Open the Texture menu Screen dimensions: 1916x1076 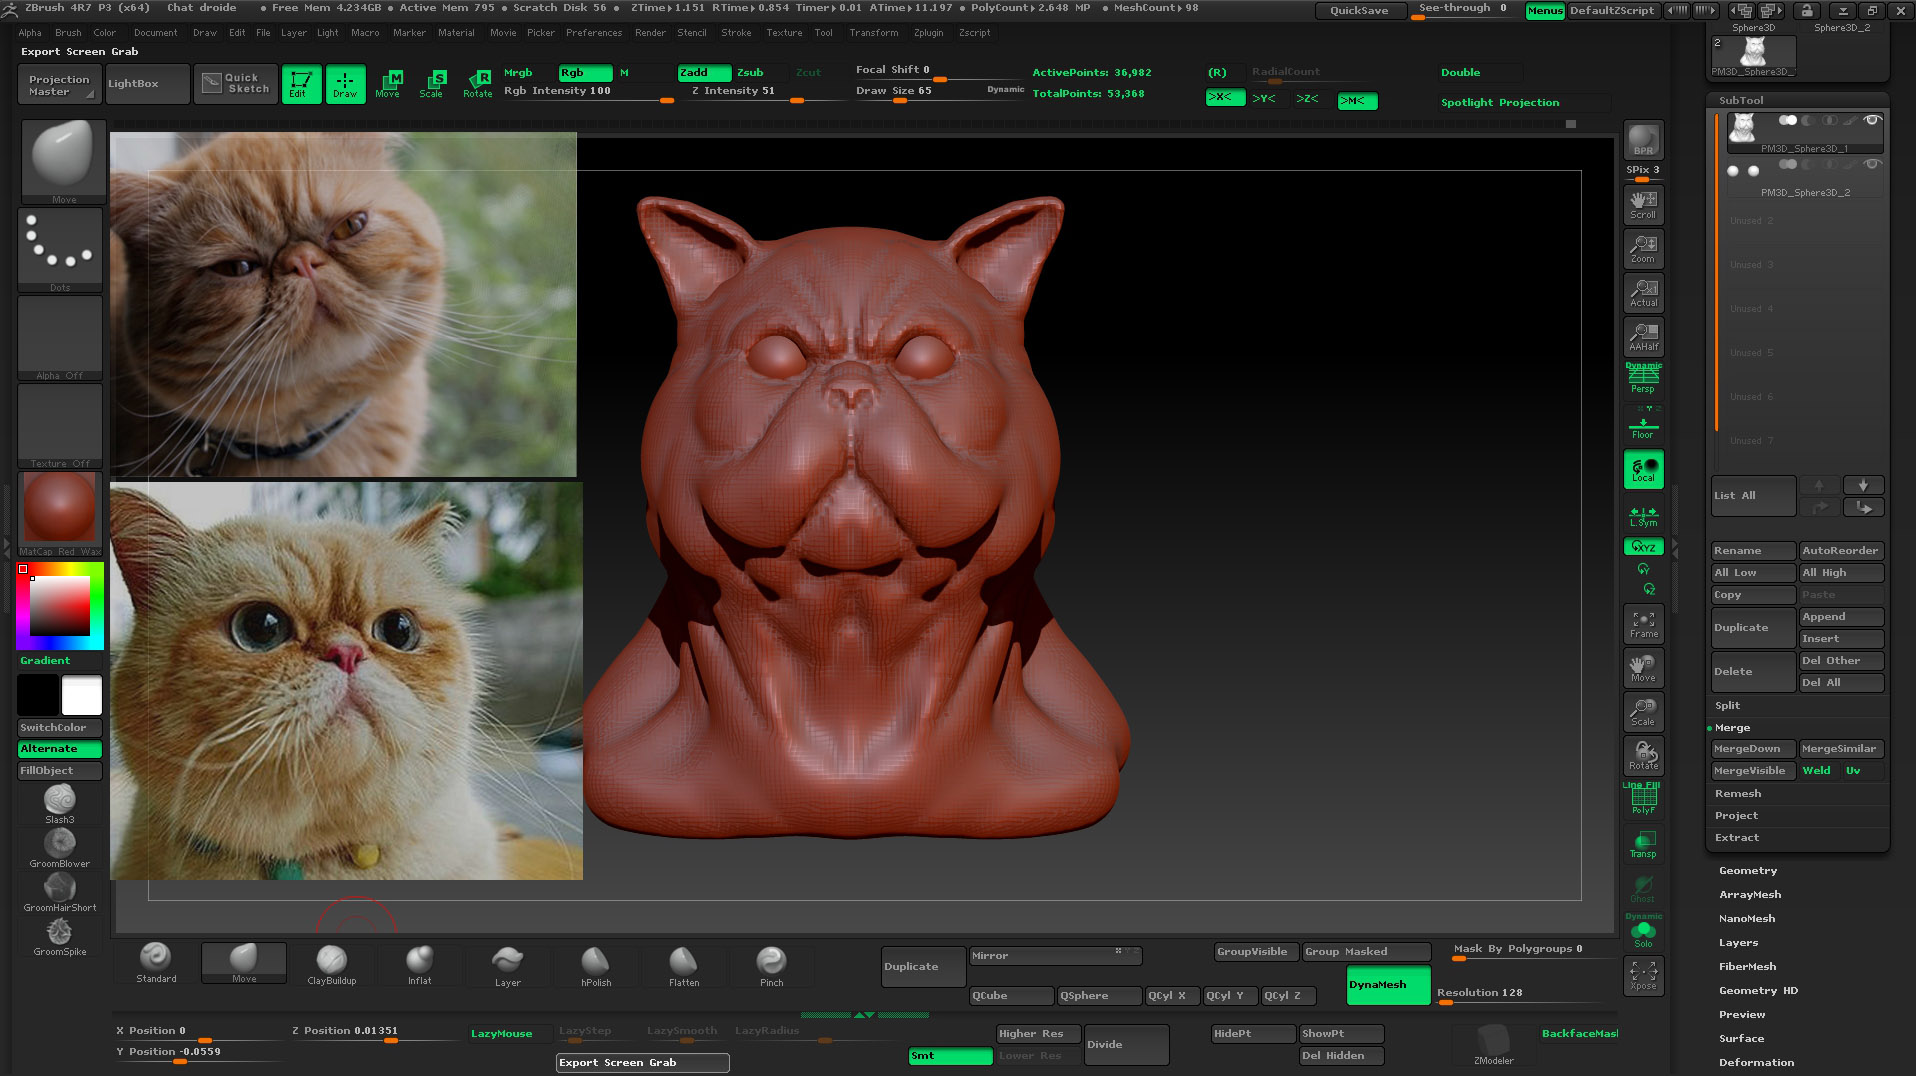coord(784,33)
